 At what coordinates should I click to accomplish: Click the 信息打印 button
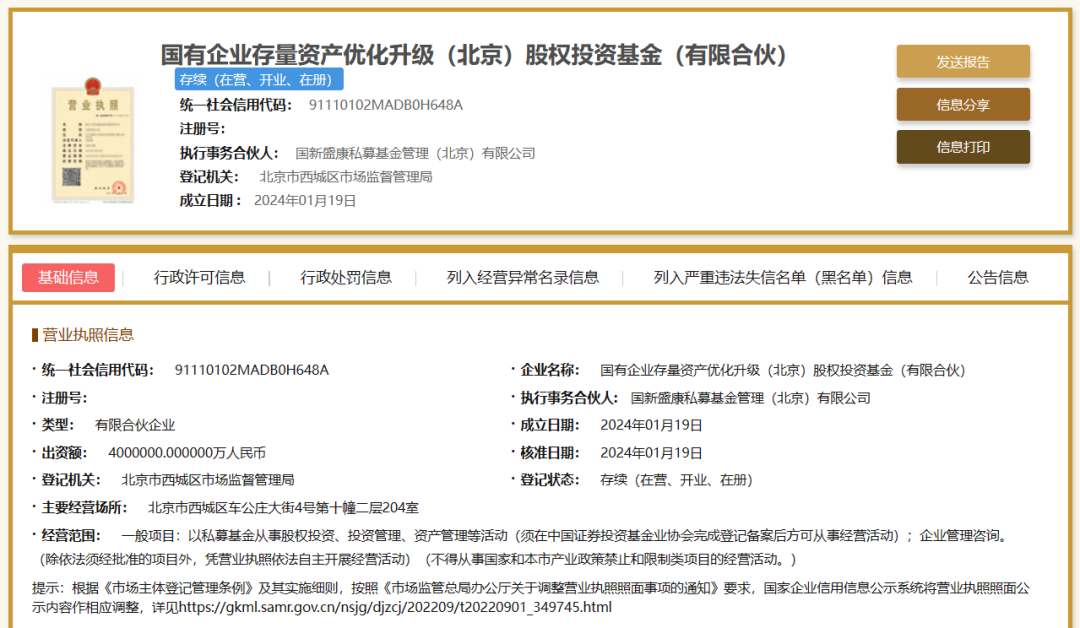point(963,147)
